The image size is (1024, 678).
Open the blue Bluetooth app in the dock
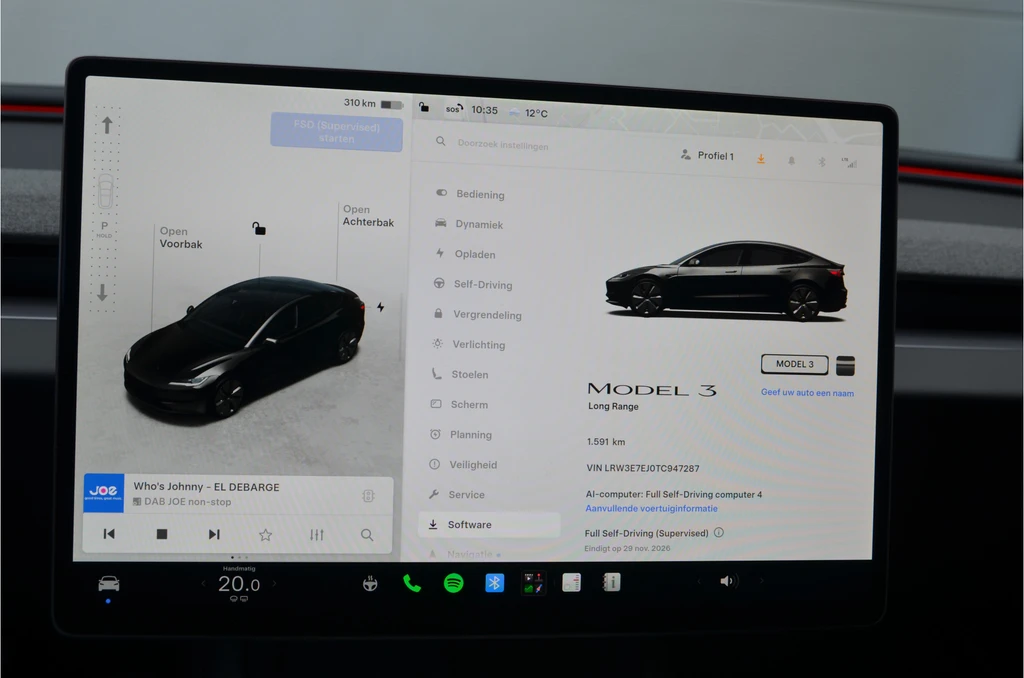click(494, 583)
